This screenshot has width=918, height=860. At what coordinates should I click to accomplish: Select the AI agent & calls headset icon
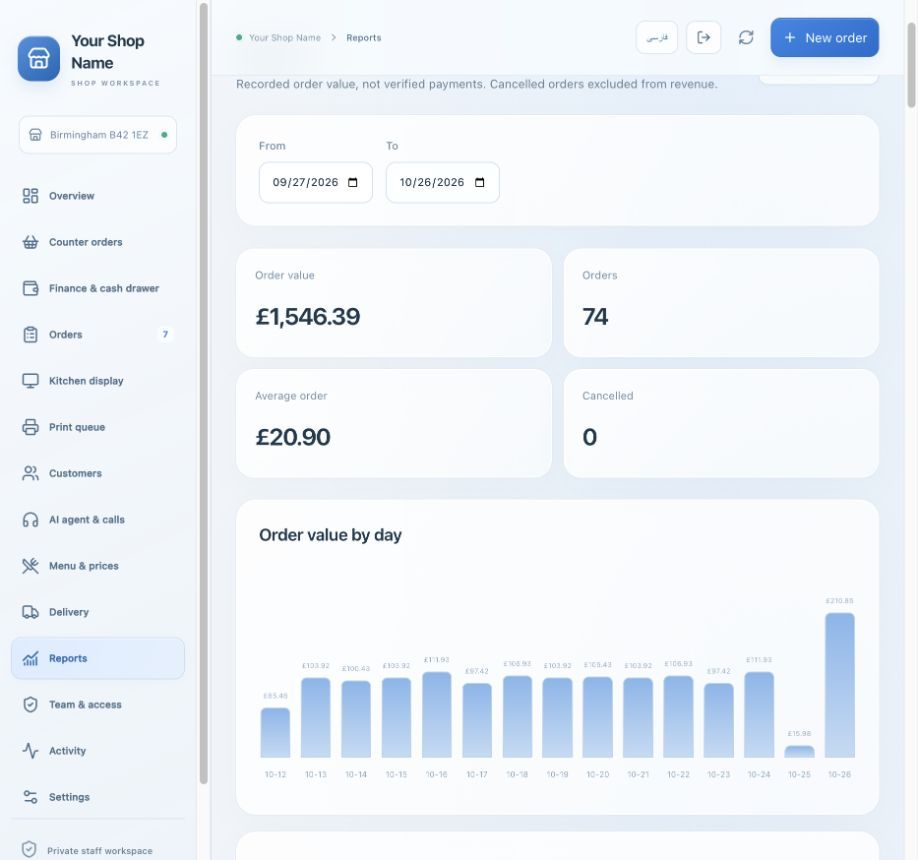click(30, 519)
